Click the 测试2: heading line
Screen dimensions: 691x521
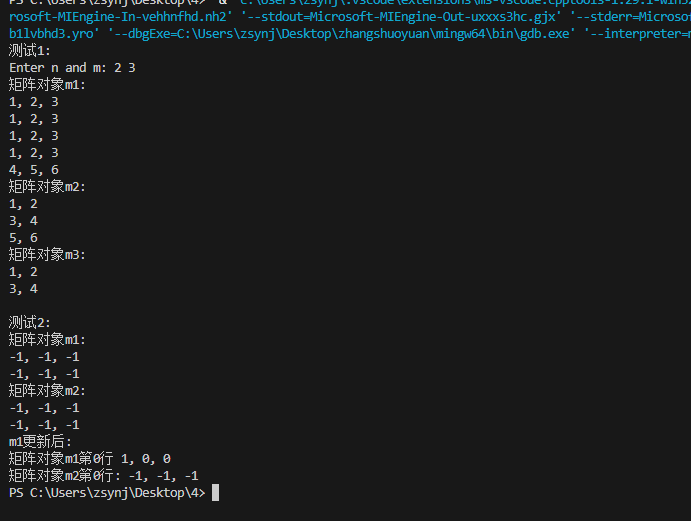pos(30,323)
